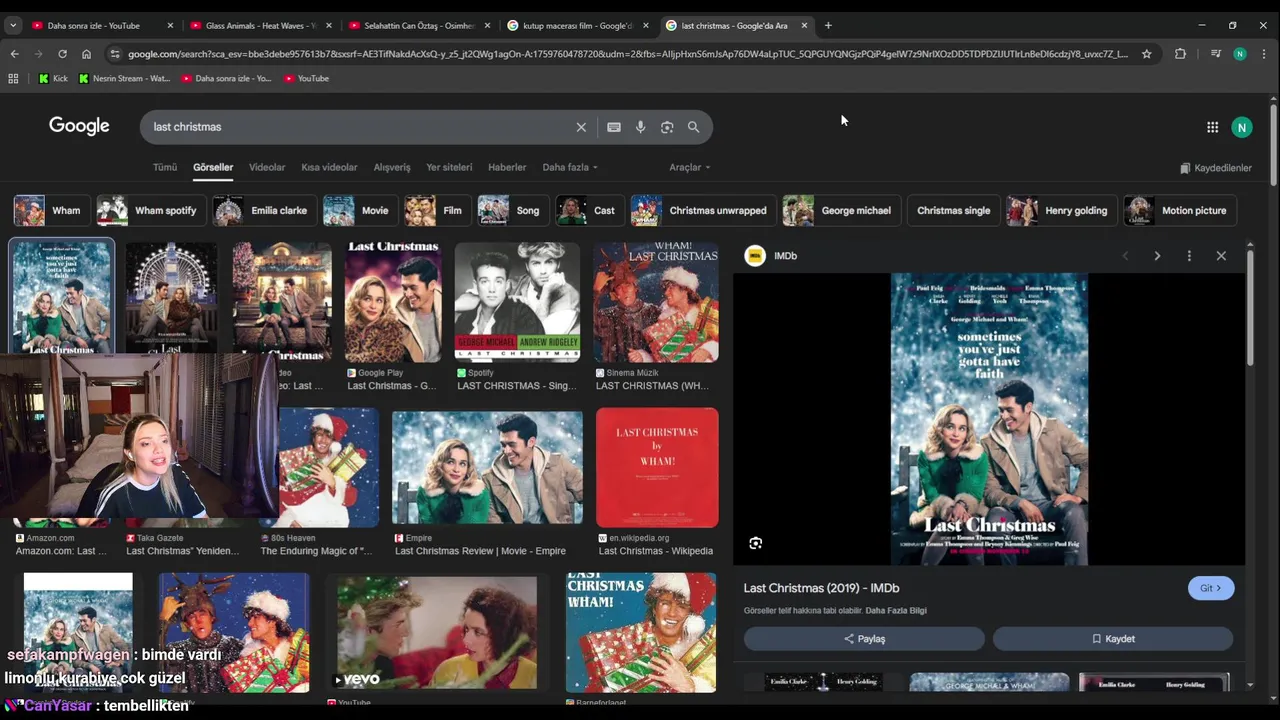This screenshot has height=720, width=1280.
Task: Filter by the Movie chip
Action: tap(360, 211)
